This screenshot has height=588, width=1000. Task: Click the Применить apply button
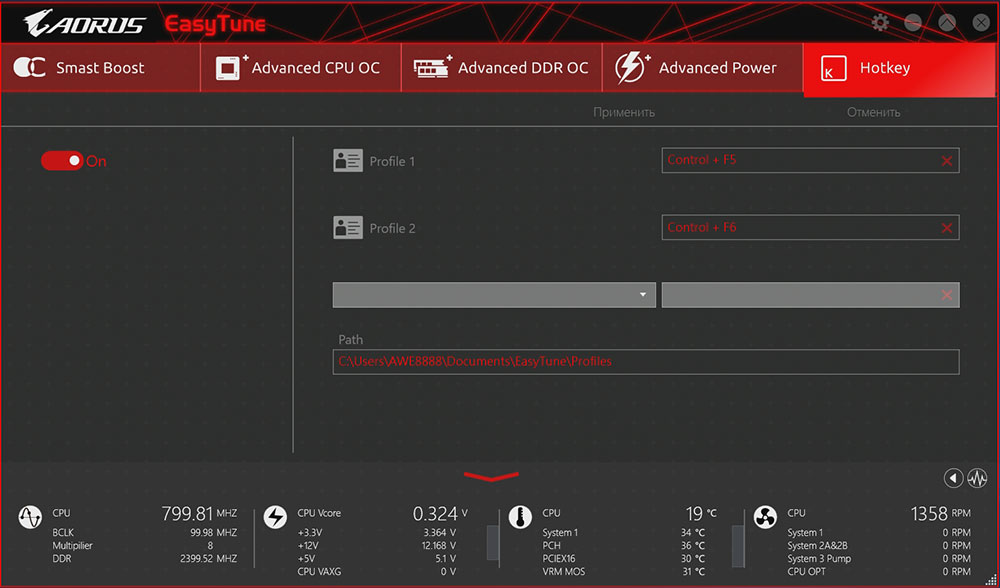click(624, 112)
